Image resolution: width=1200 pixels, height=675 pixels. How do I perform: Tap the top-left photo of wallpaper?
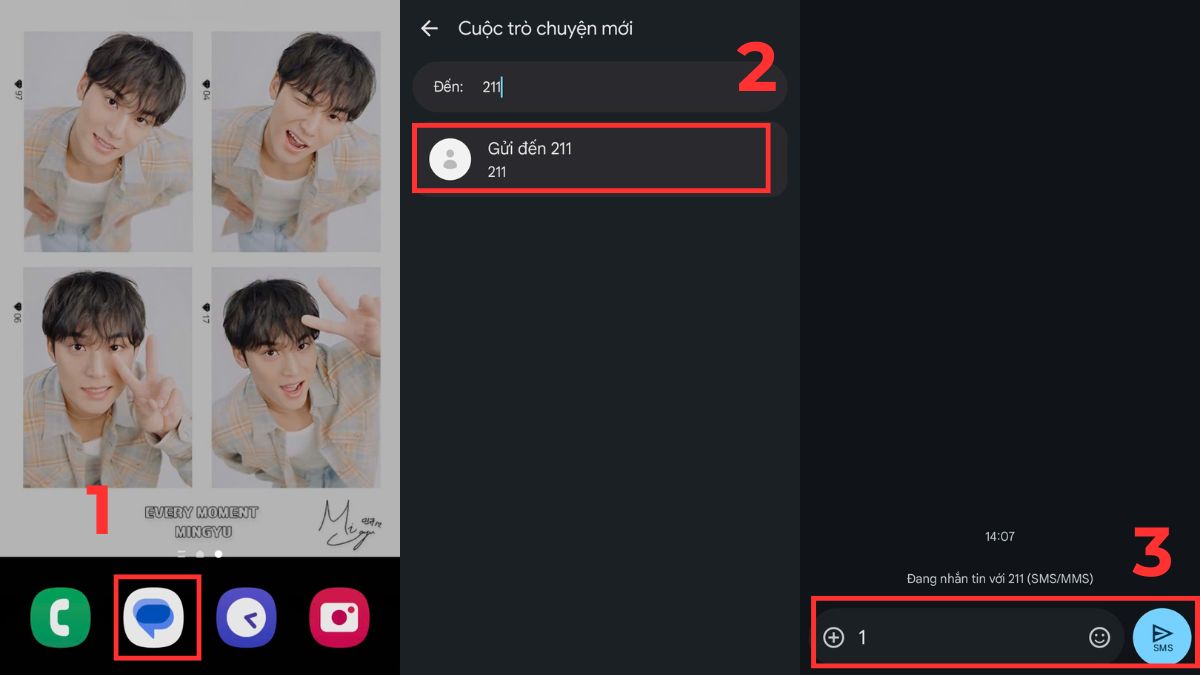coord(108,138)
